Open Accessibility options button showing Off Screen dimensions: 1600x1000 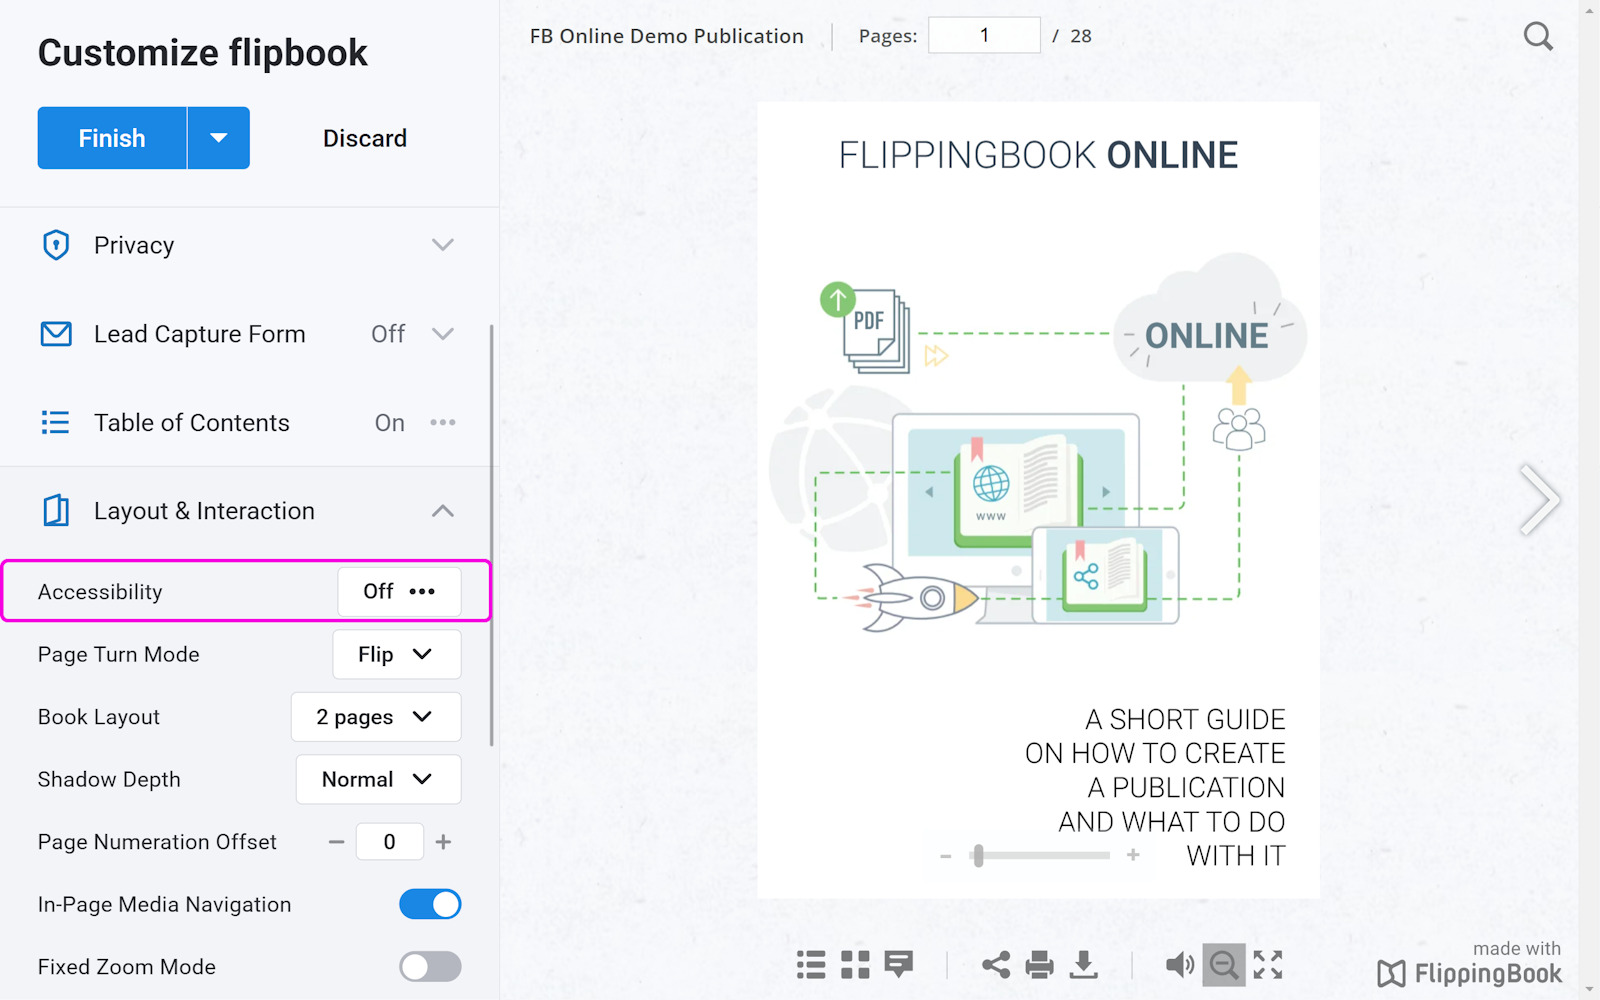tap(399, 592)
